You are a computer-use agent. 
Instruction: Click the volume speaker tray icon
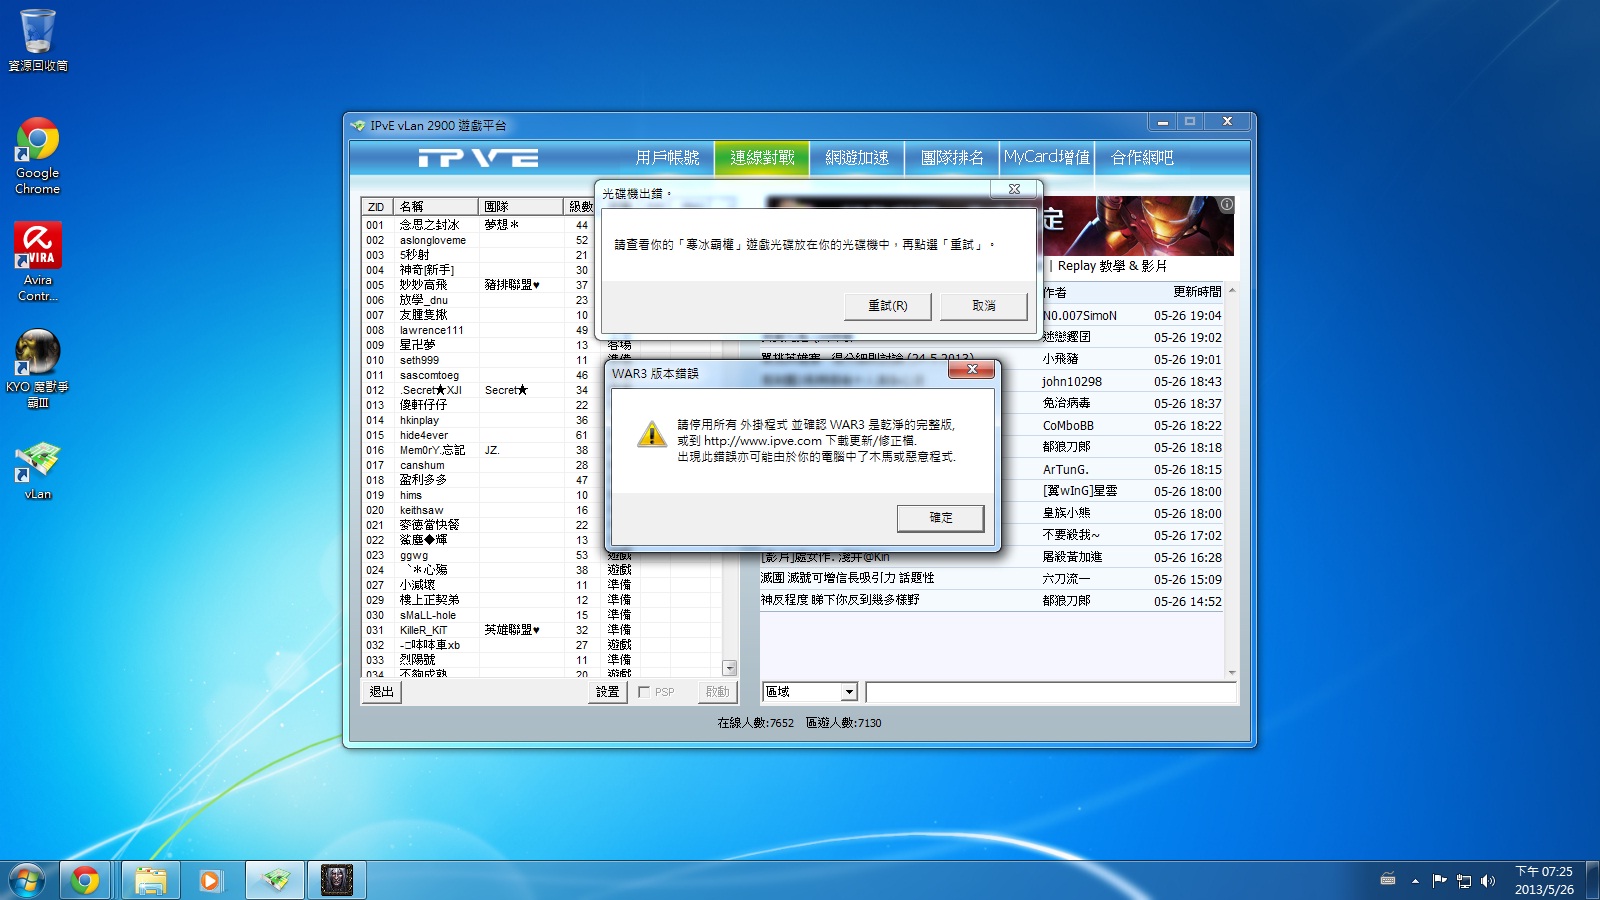[x=1488, y=881]
